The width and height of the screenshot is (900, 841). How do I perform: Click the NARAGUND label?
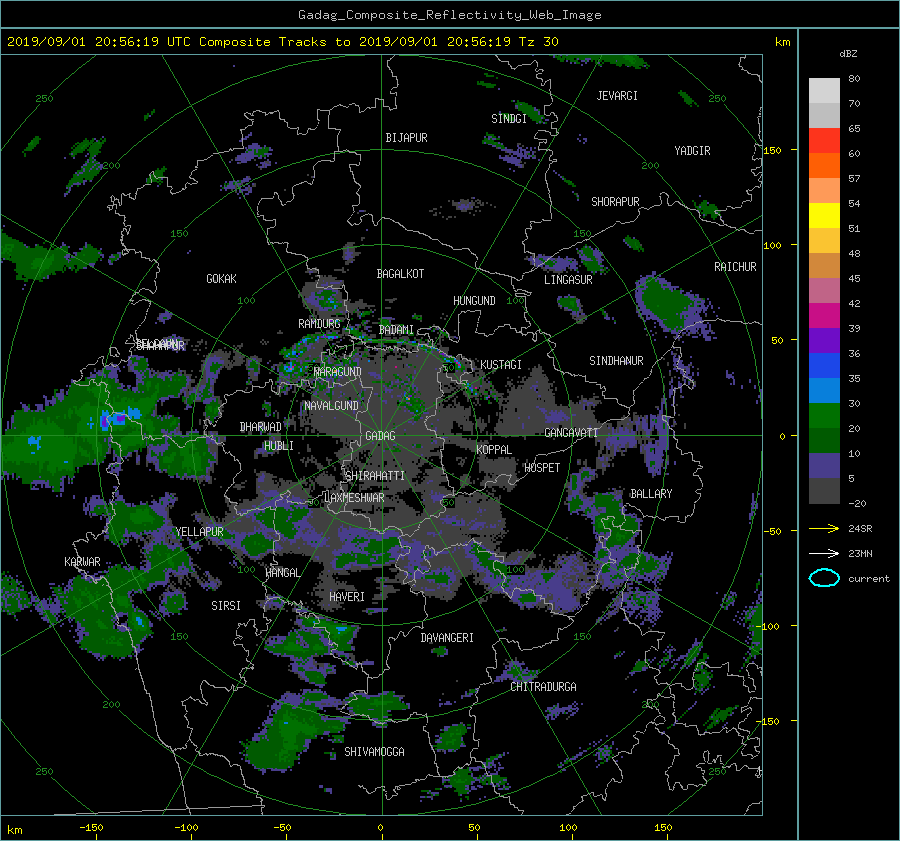(x=338, y=372)
